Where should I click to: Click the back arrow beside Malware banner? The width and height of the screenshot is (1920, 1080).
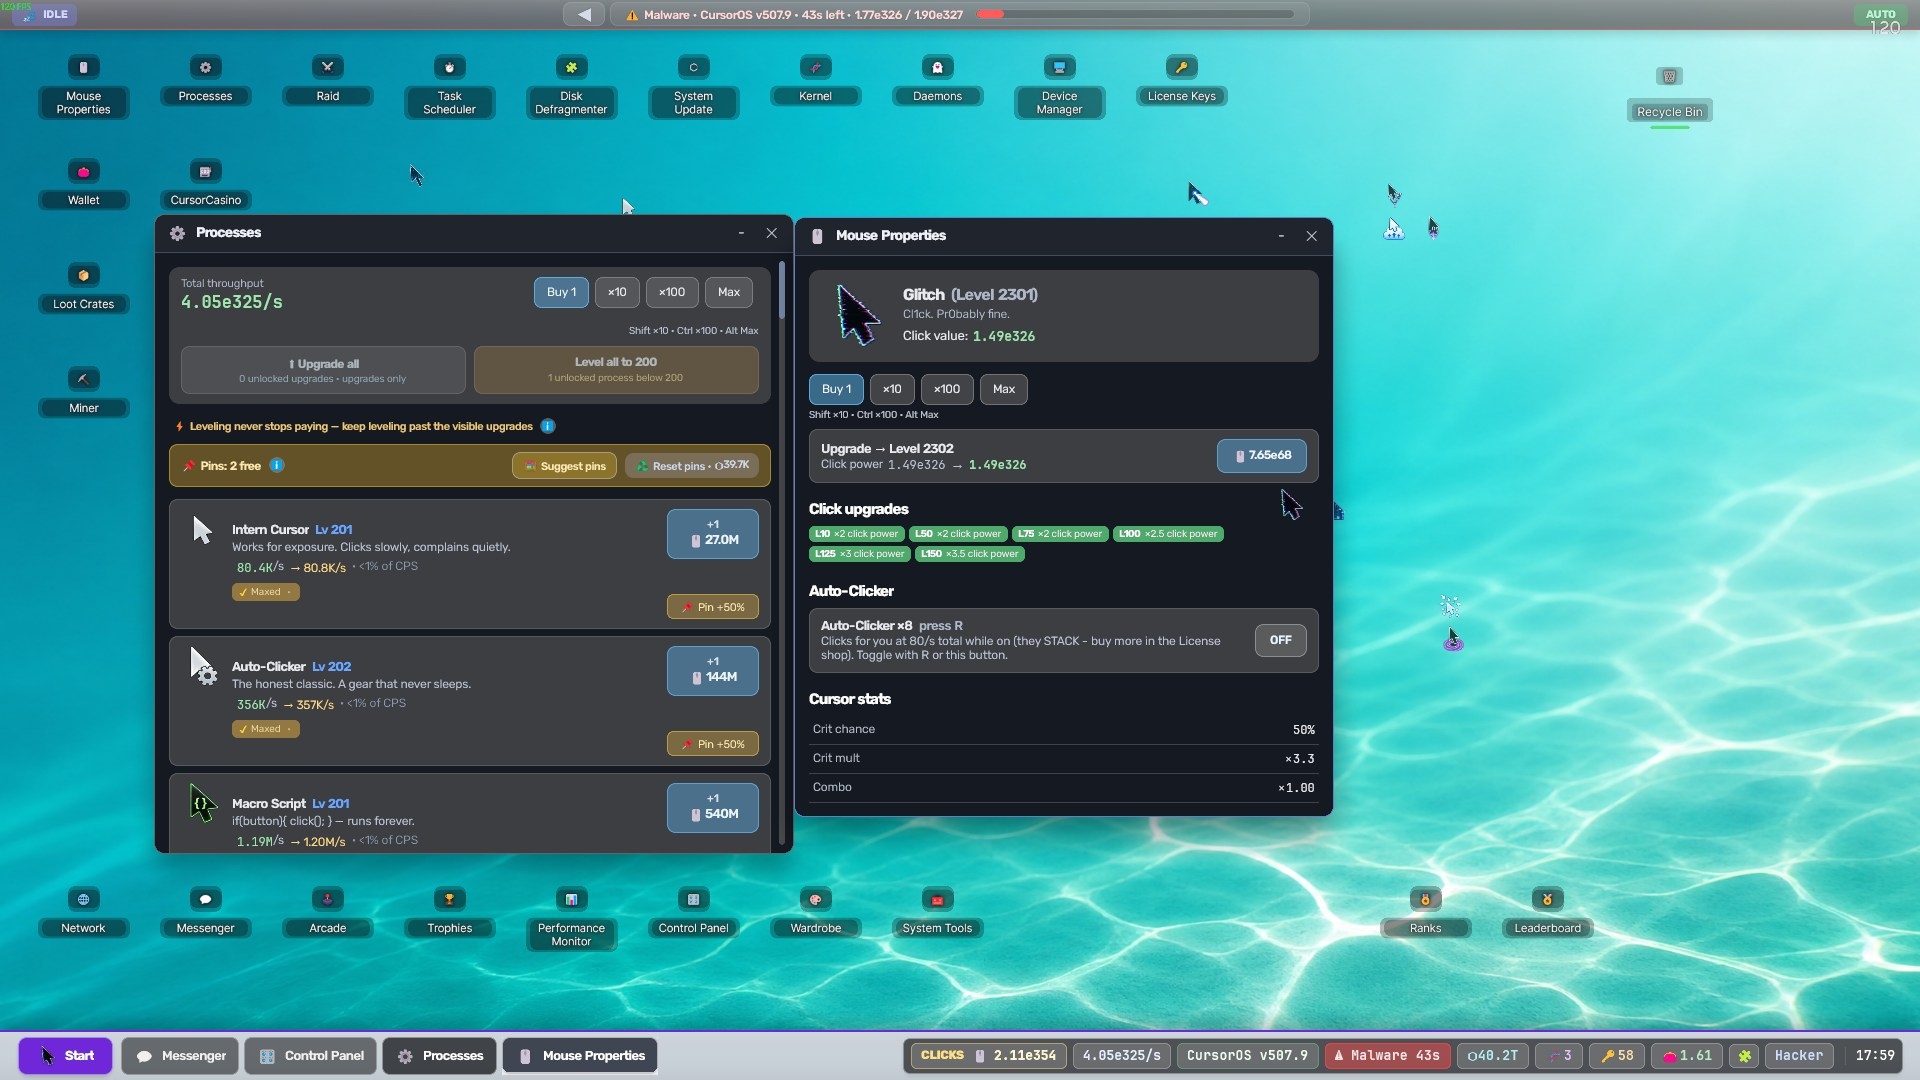point(584,14)
